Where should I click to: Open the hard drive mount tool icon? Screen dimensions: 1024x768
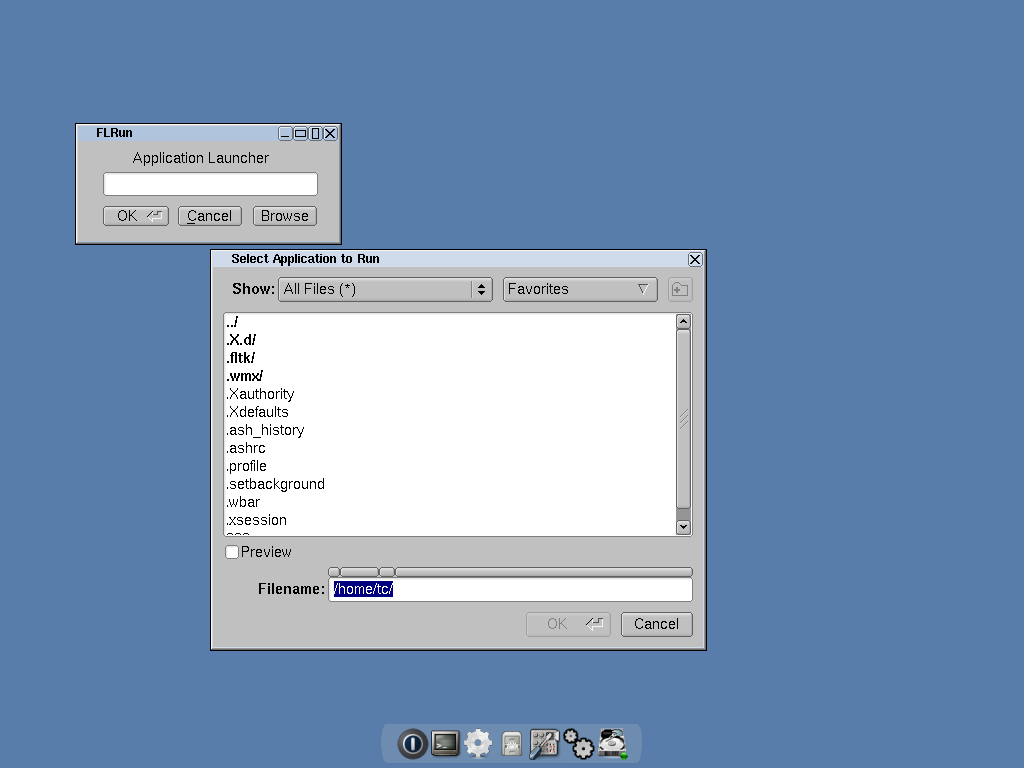(x=612, y=744)
